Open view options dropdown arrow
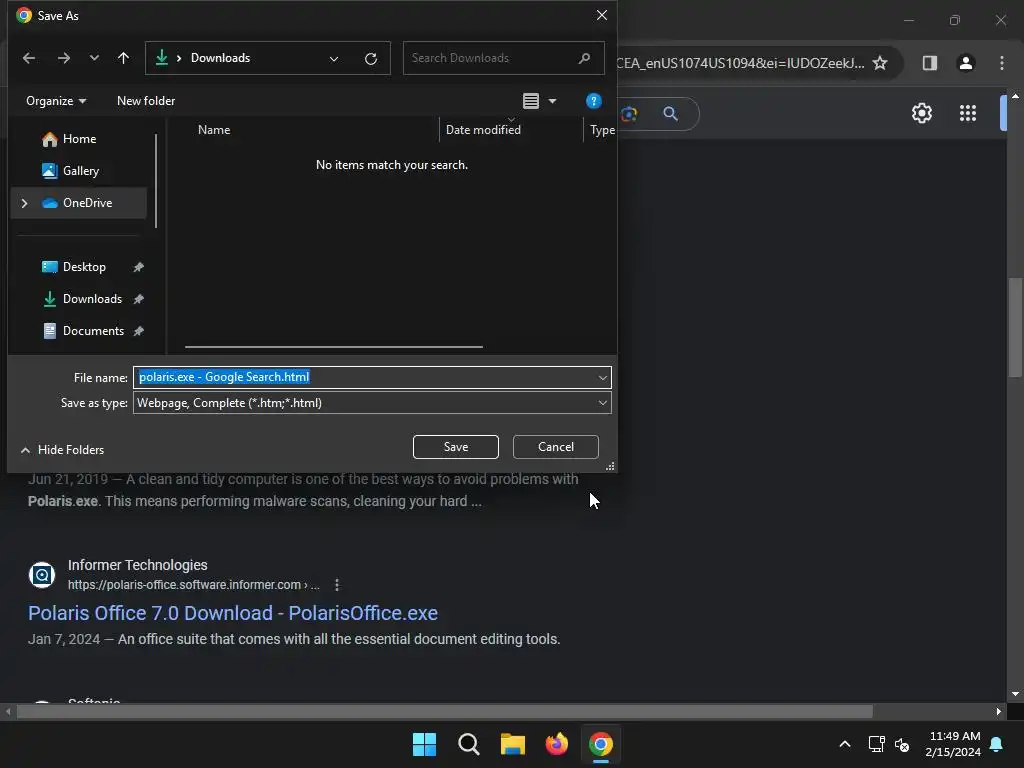The width and height of the screenshot is (1024, 768). click(552, 101)
